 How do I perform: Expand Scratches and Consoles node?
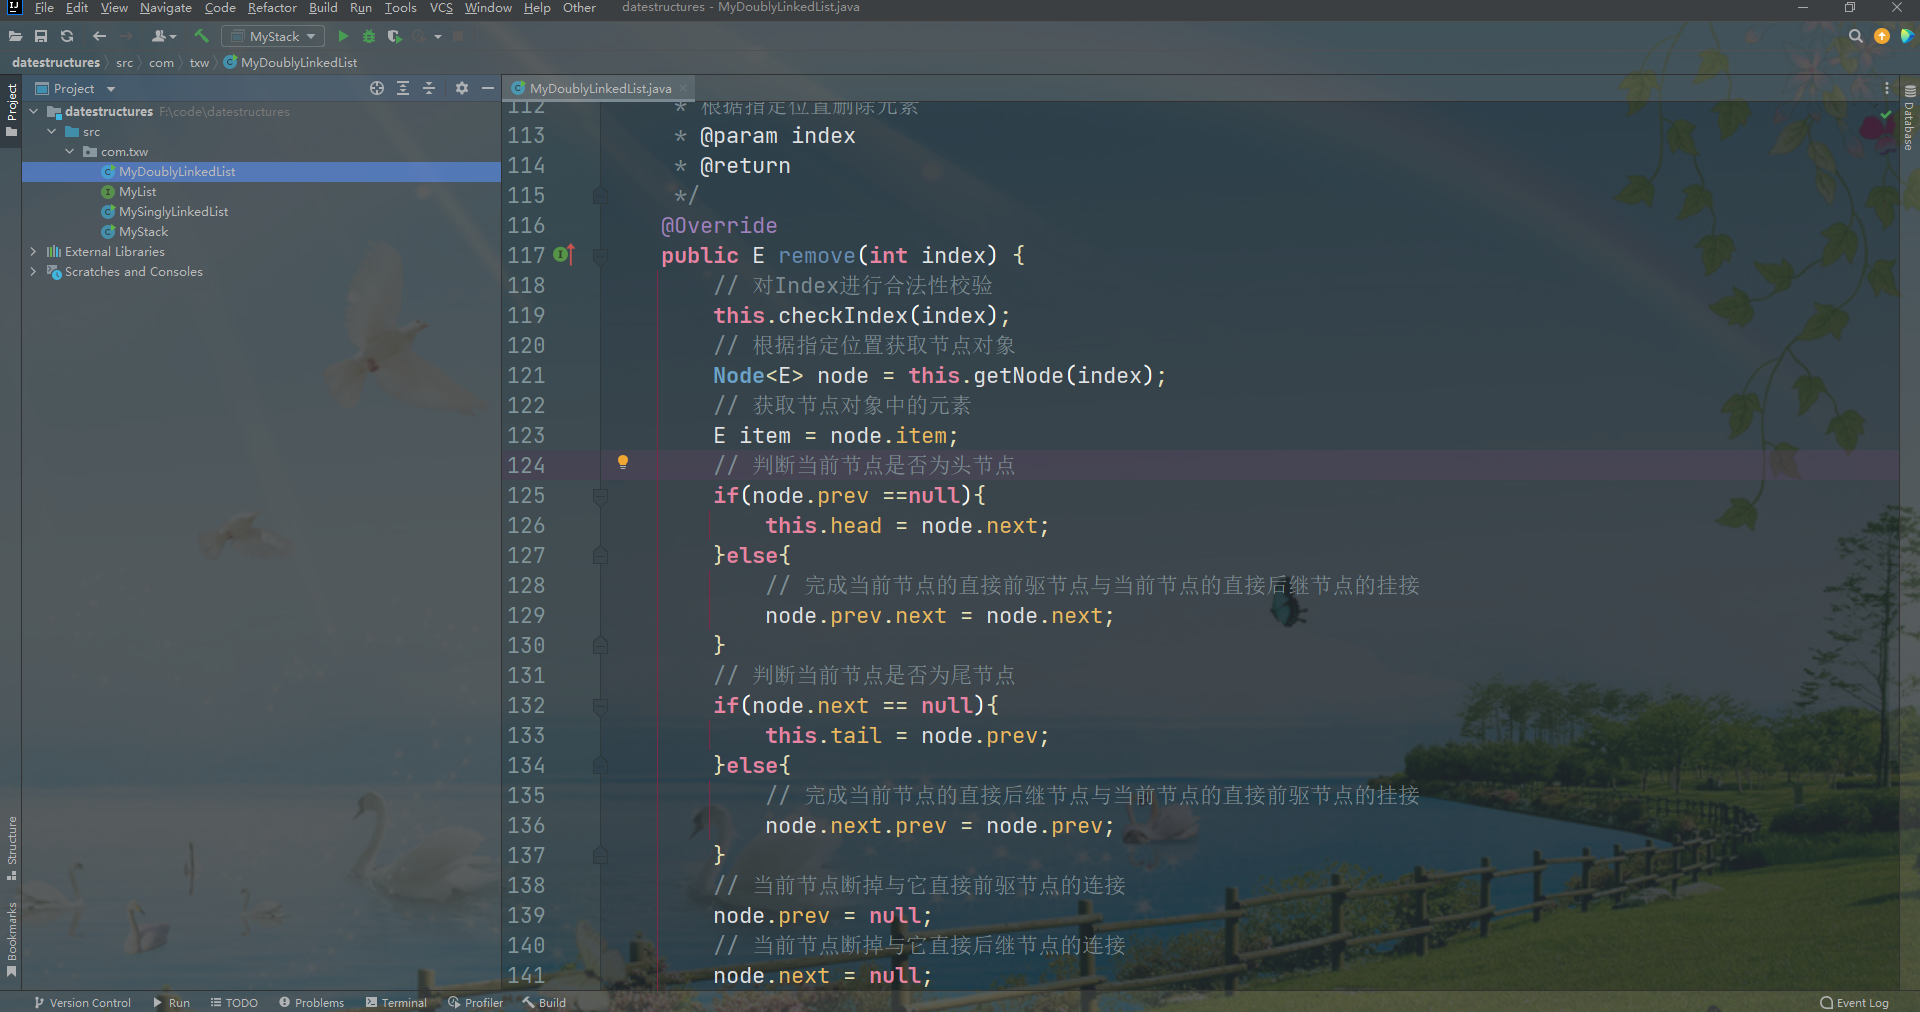click(34, 271)
